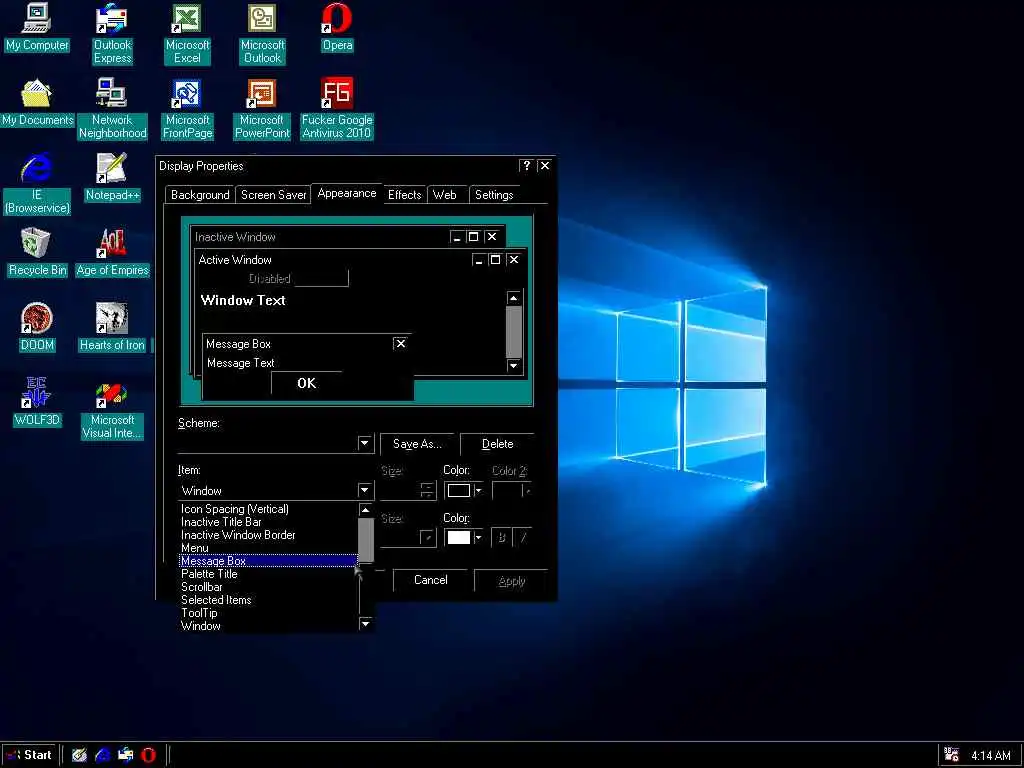Click the first quick launch icon beside Start

79,755
